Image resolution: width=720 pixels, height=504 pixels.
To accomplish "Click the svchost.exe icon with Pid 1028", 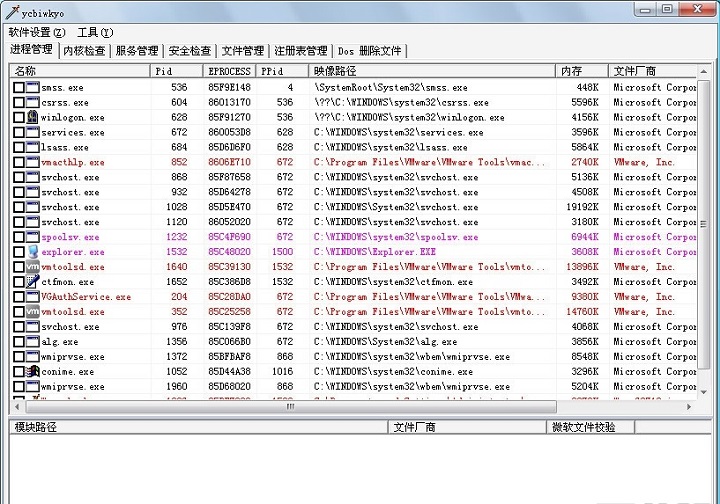I will (33, 207).
